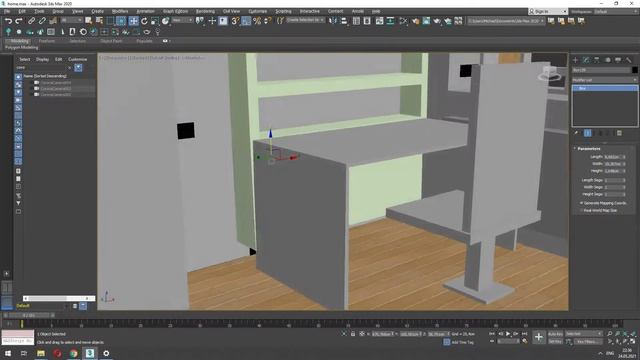The height and width of the screenshot is (360, 640).
Task: Open the Align tool
Action: pyautogui.click(x=343, y=21)
